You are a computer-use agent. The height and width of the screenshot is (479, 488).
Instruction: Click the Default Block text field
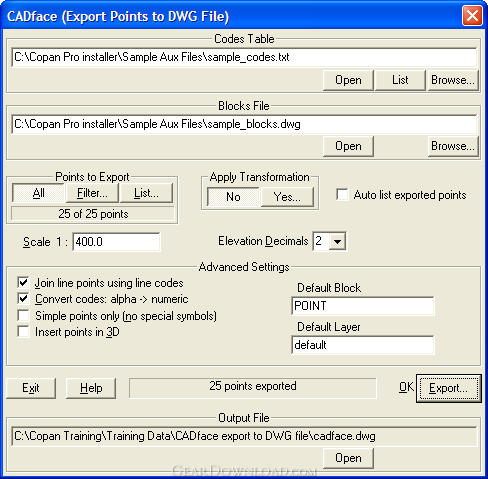[363, 306]
